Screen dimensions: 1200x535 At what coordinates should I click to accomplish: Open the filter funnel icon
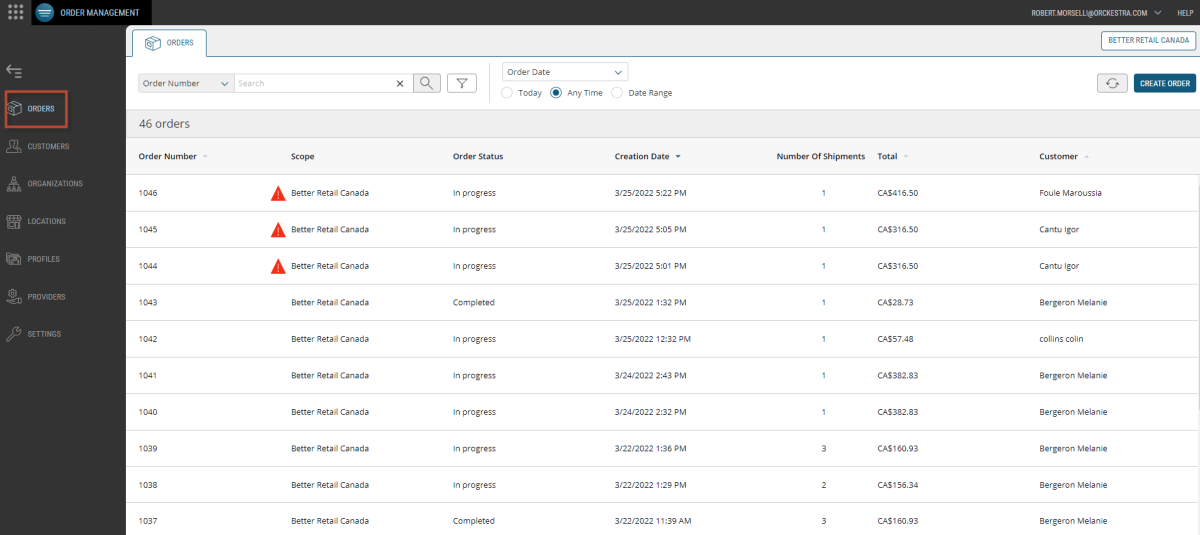coord(461,83)
